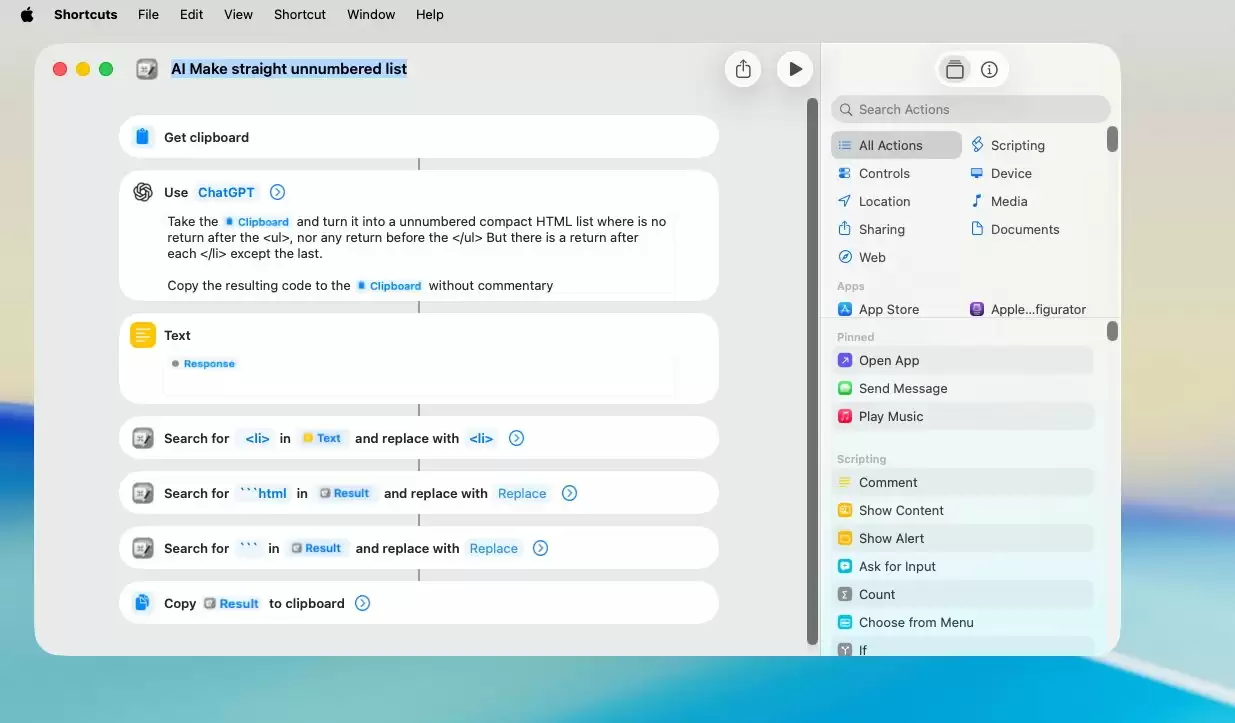Expand the ChatGPT action options chevron
The width and height of the screenshot is (1235, 723).
pos(277,192)
